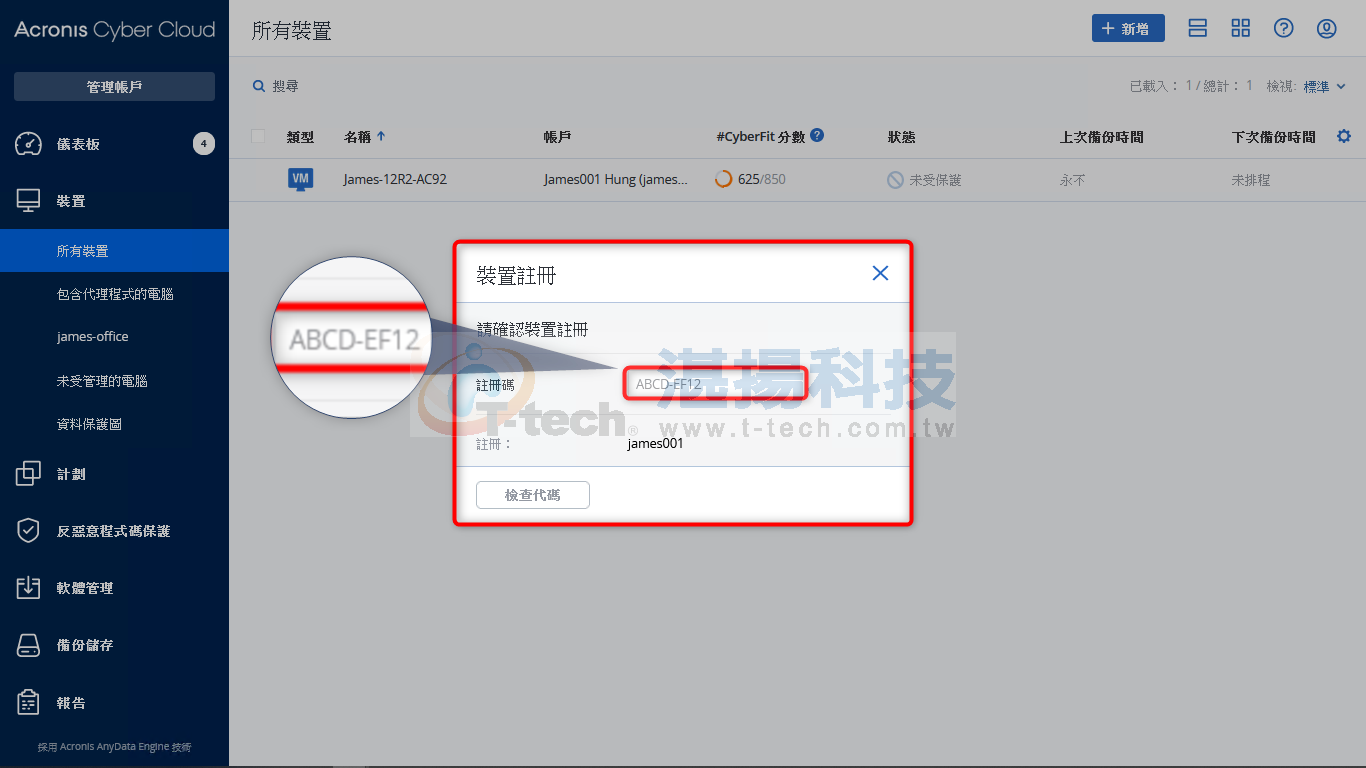
Task: Select 所有裝置 in the sidebar
Action: coord(114,251)
